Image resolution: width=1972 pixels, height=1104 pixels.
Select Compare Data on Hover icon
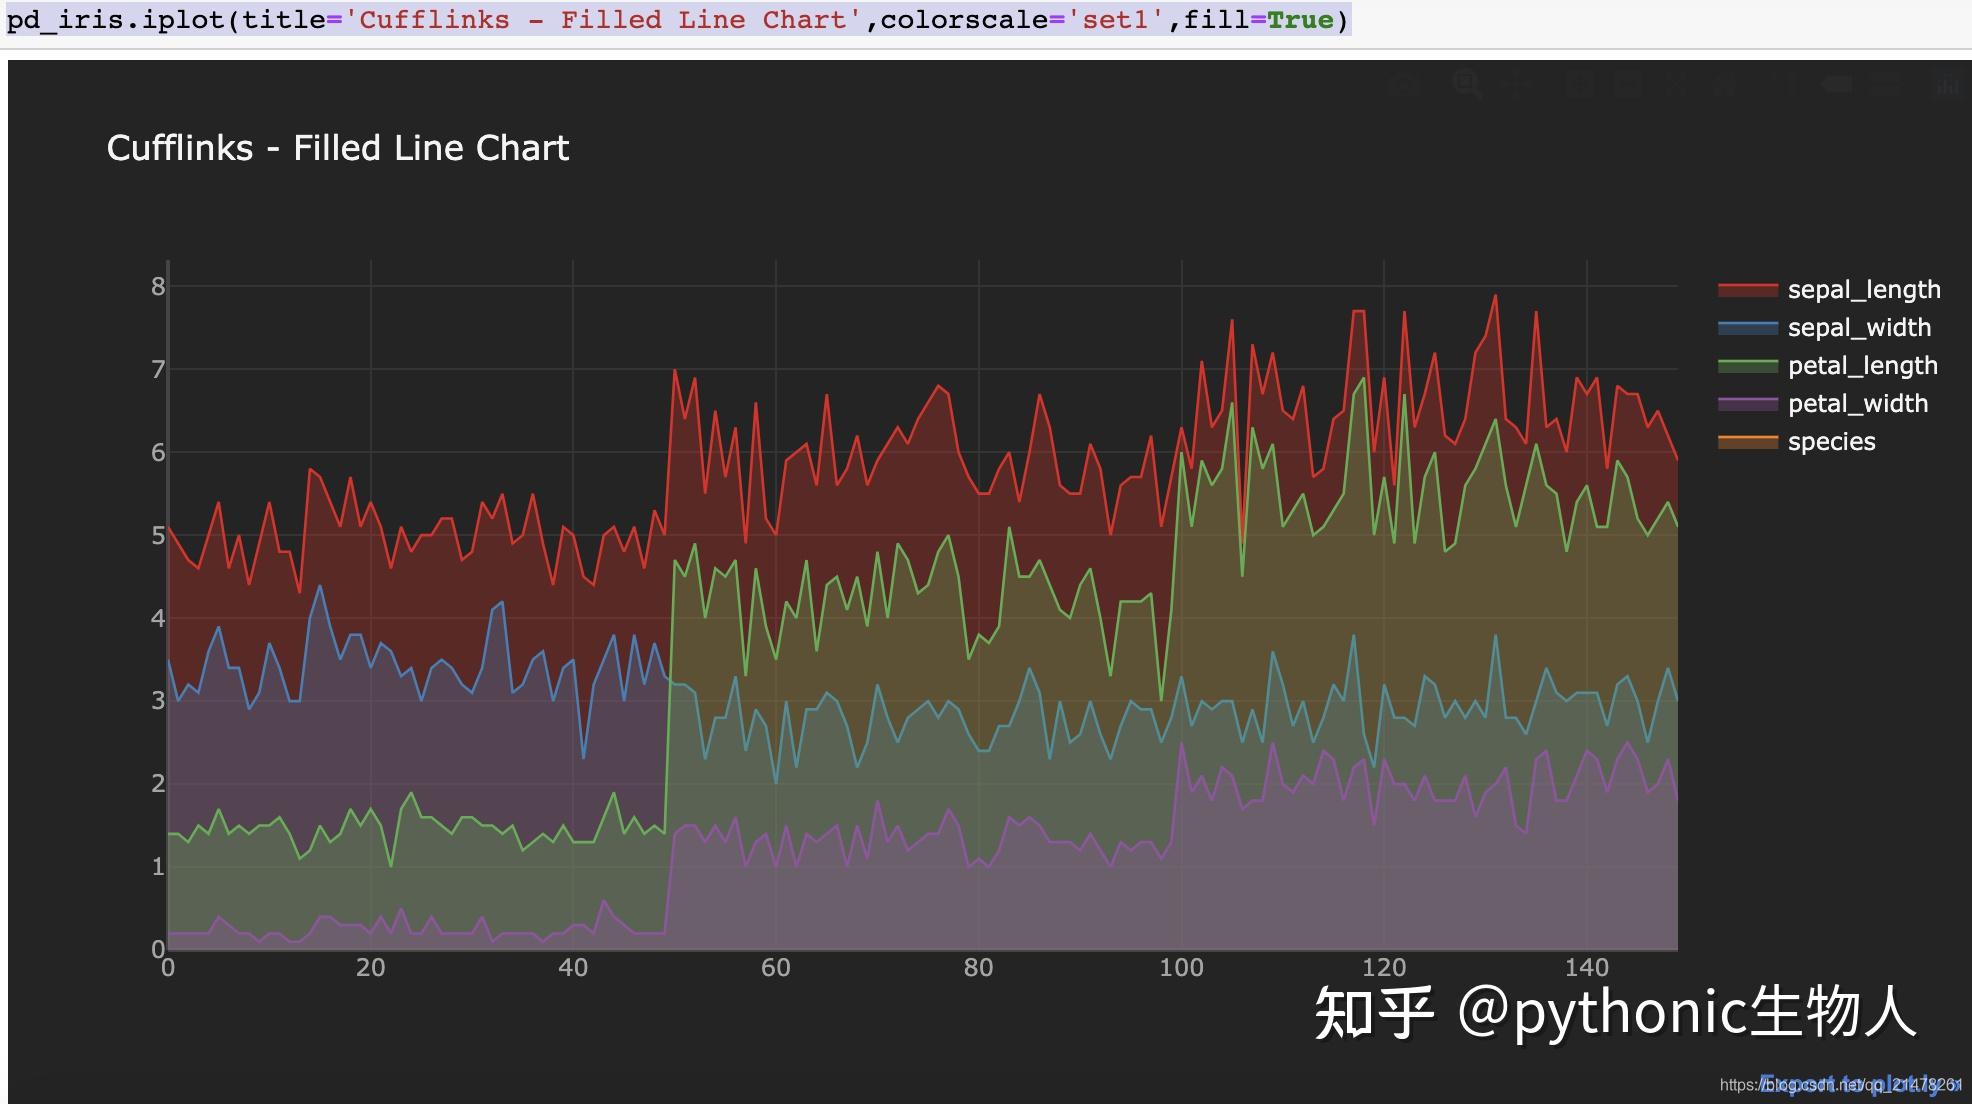click(x=1888, y=84)
